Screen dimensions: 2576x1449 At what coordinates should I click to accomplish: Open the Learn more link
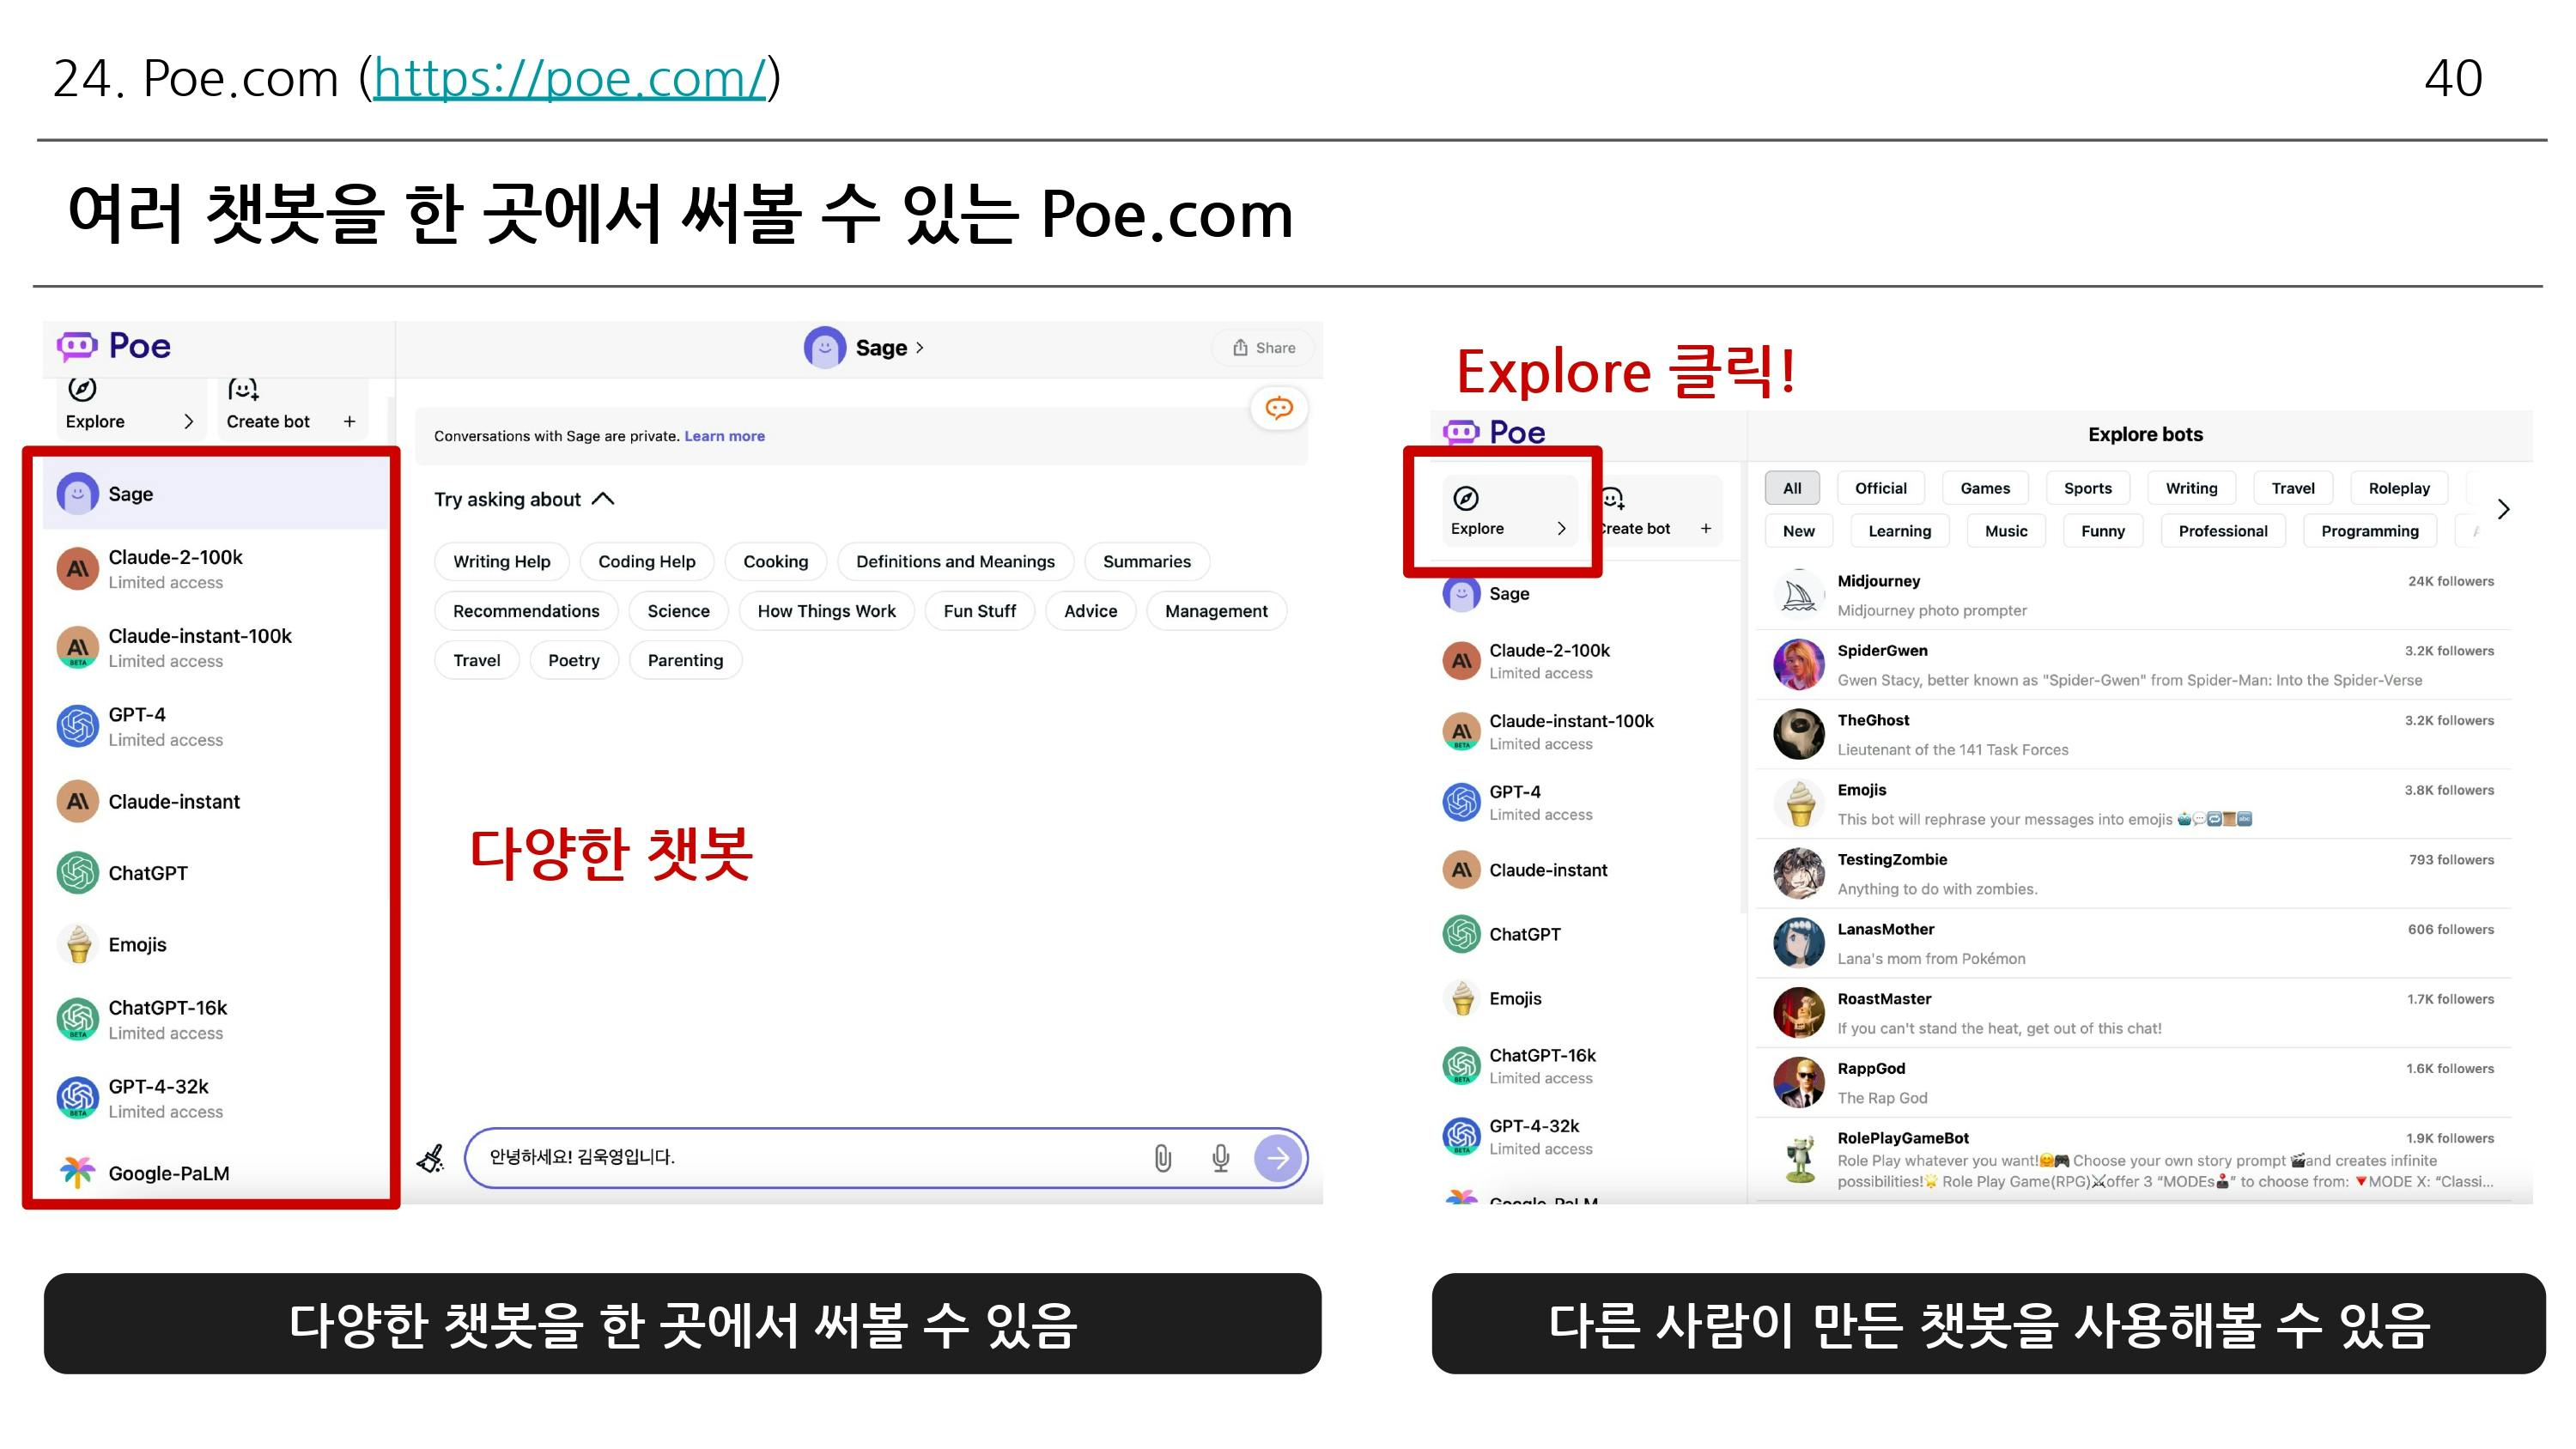(724, 436)
